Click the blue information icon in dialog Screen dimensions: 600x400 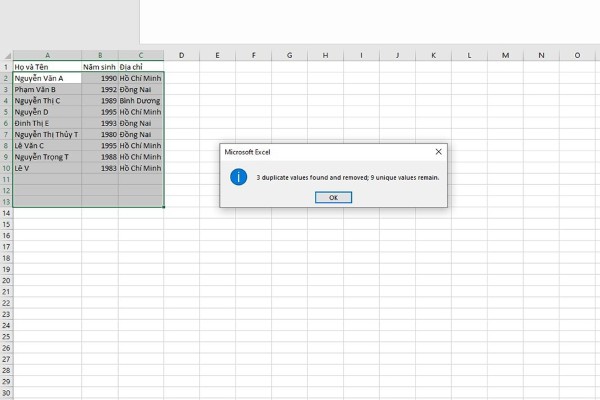238,177
